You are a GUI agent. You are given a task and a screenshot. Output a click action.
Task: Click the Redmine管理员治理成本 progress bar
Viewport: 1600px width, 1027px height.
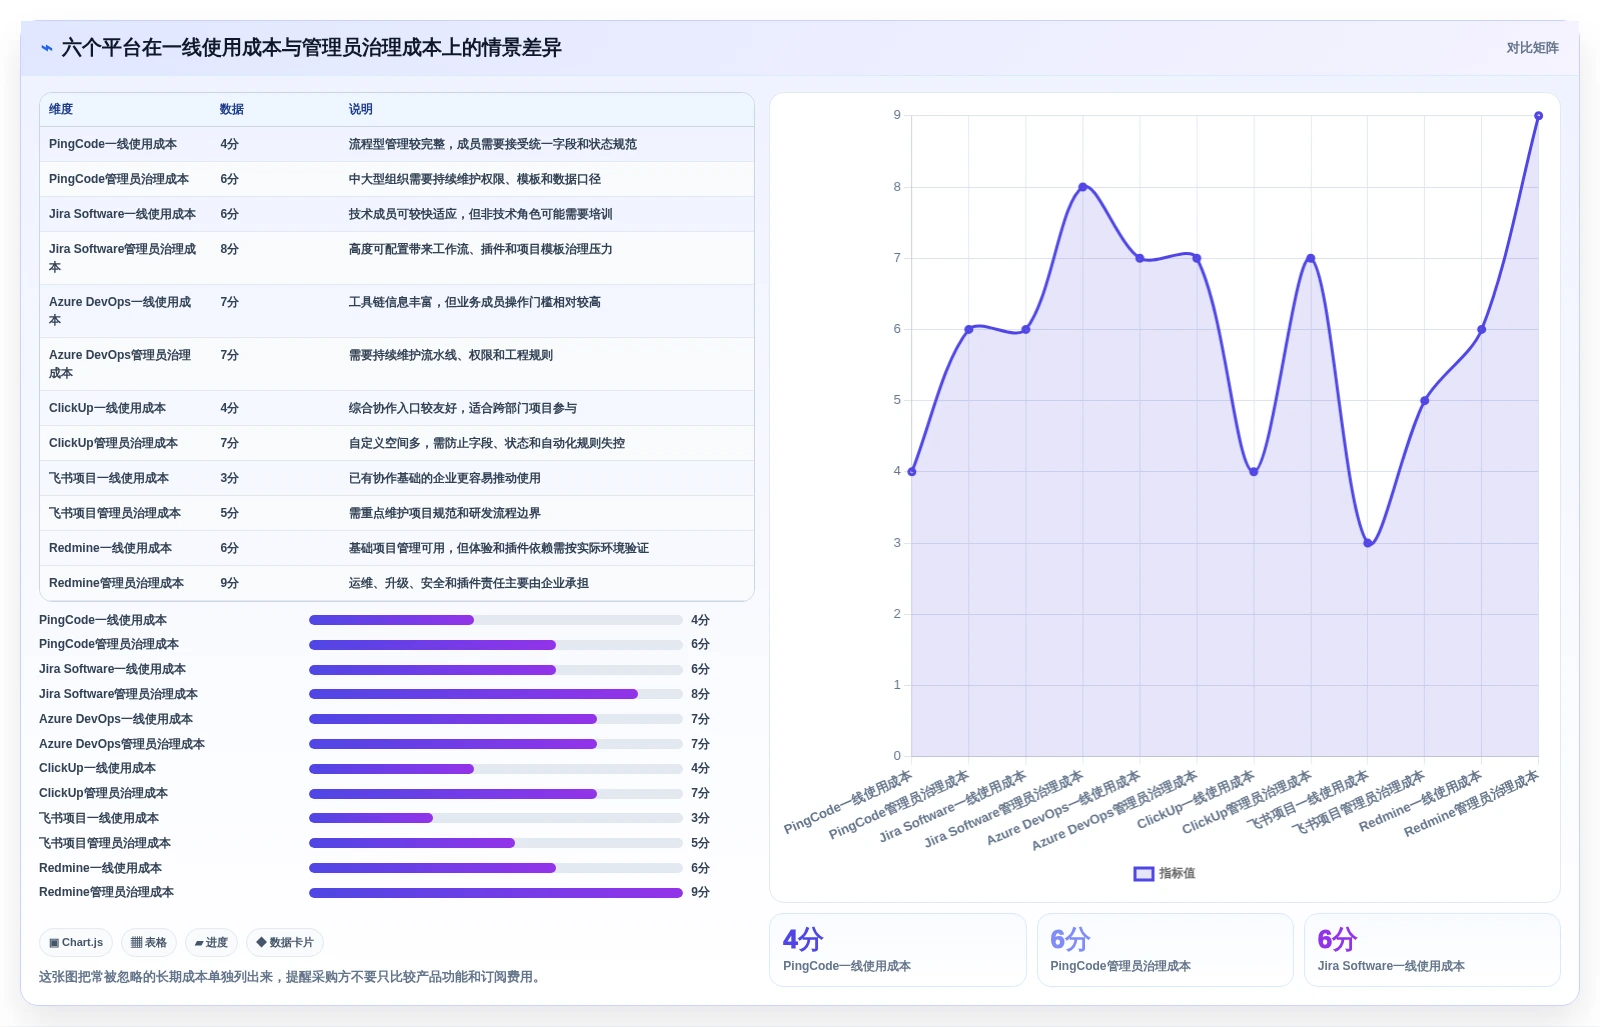pos(496,893)
